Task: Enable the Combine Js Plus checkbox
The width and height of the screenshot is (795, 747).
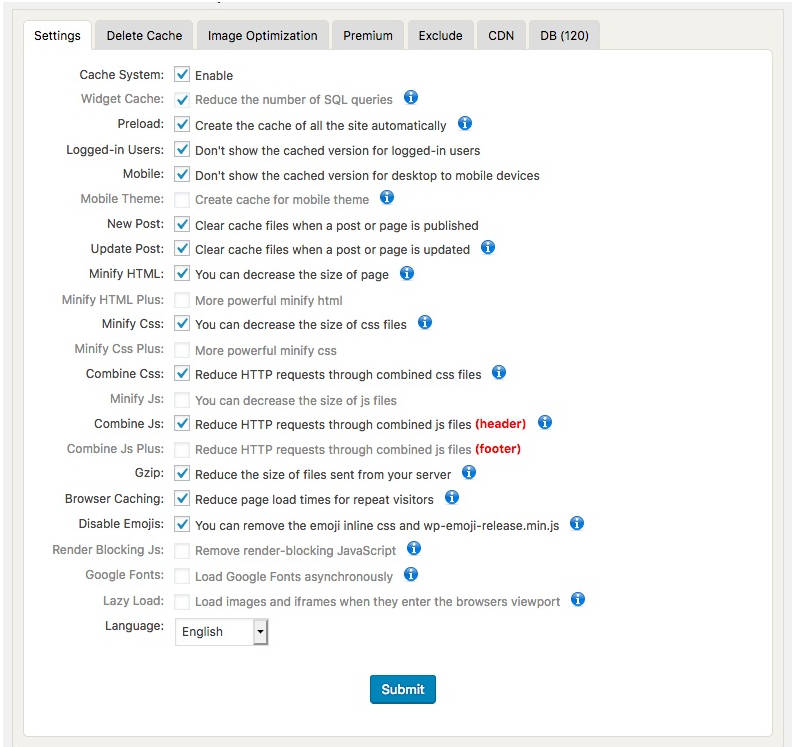Action: 182,449
